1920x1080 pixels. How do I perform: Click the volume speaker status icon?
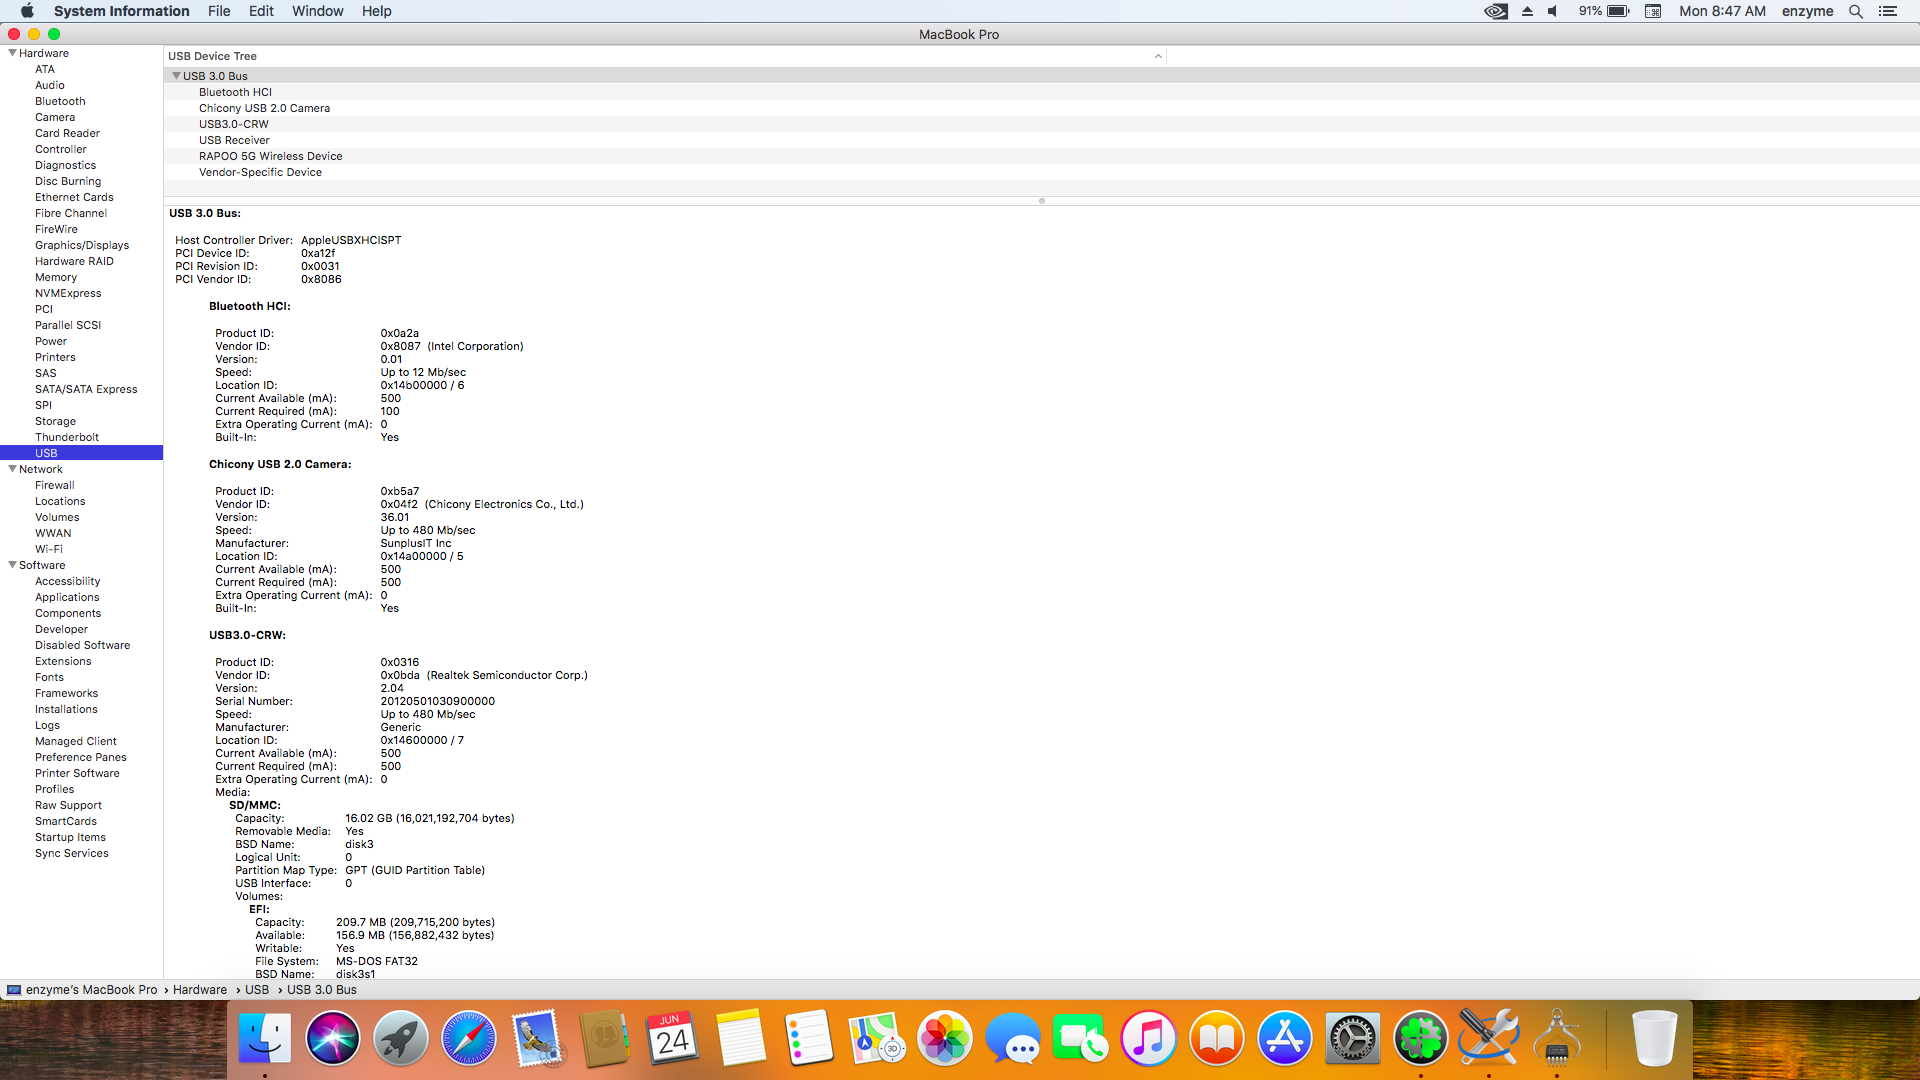pyautogui.click(x=1553, y=11)
